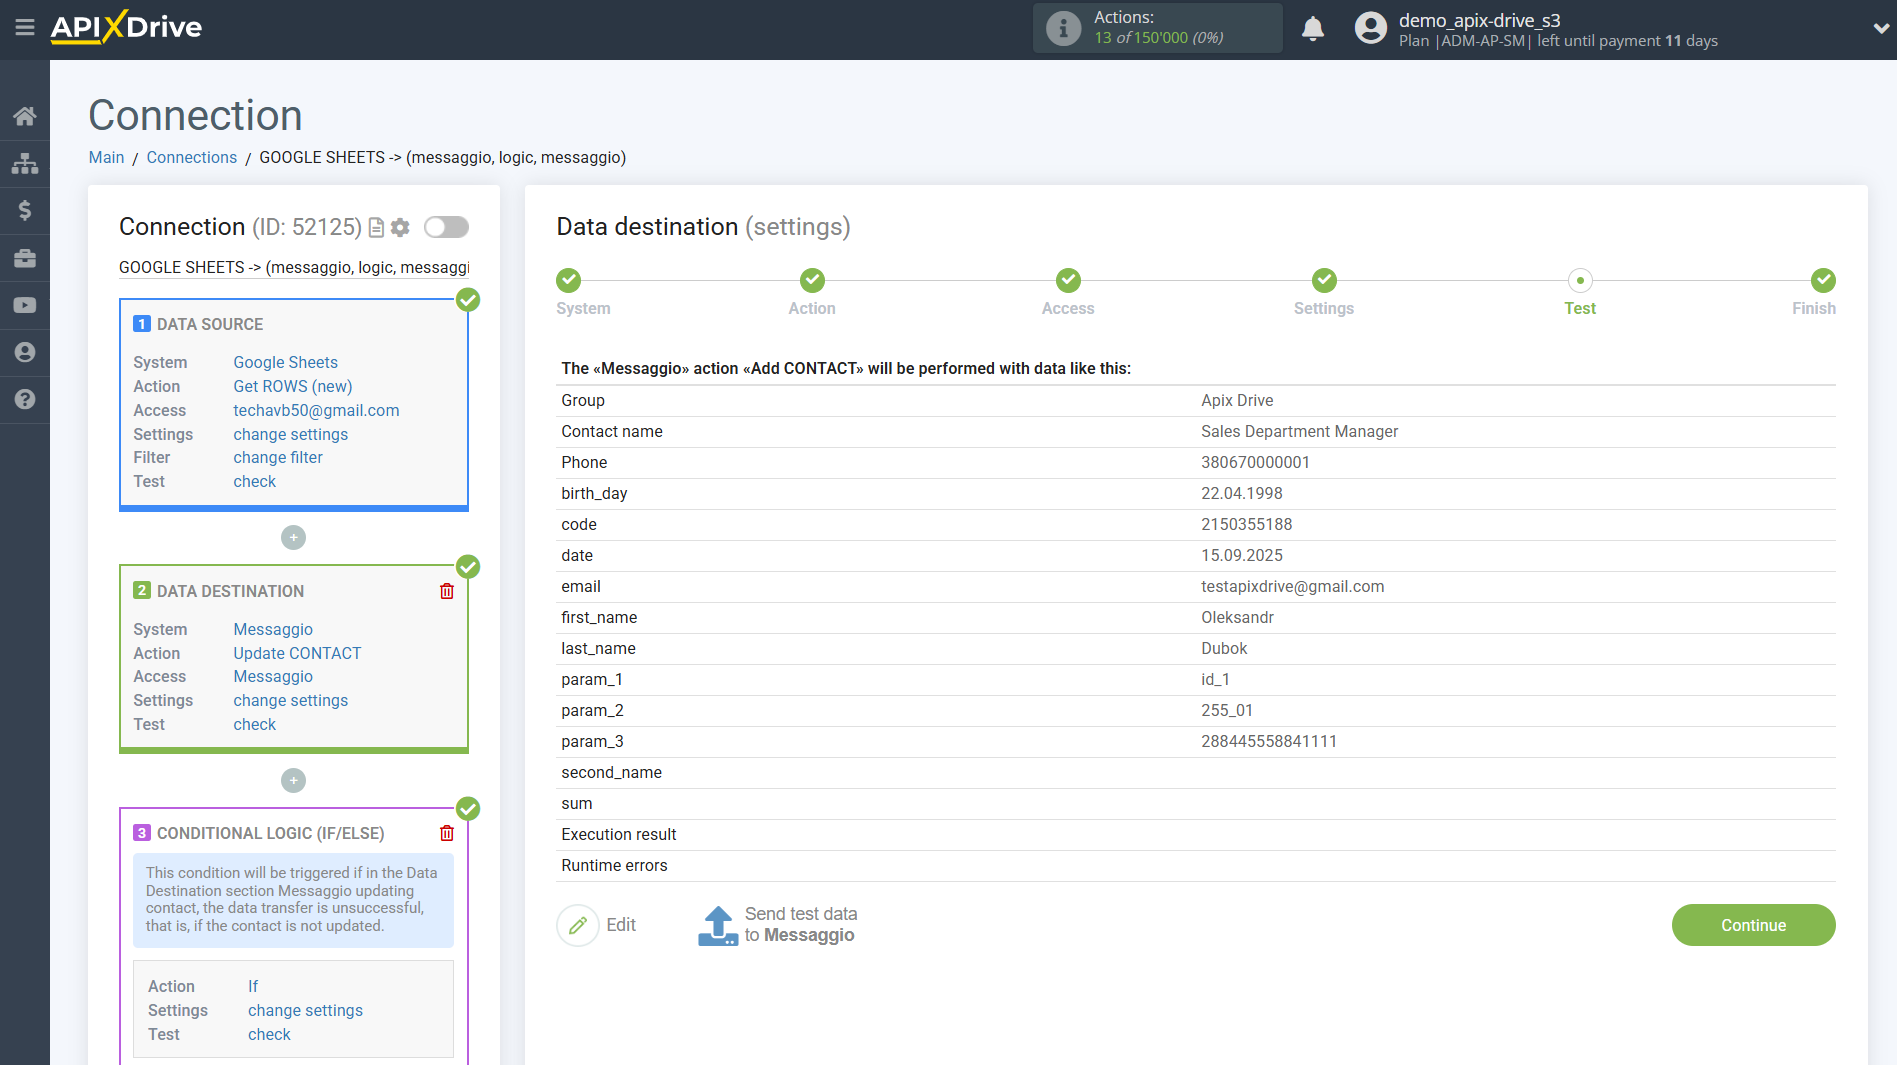
Task: Open connection settings gear icon
Action: click(x=400, y=228)
